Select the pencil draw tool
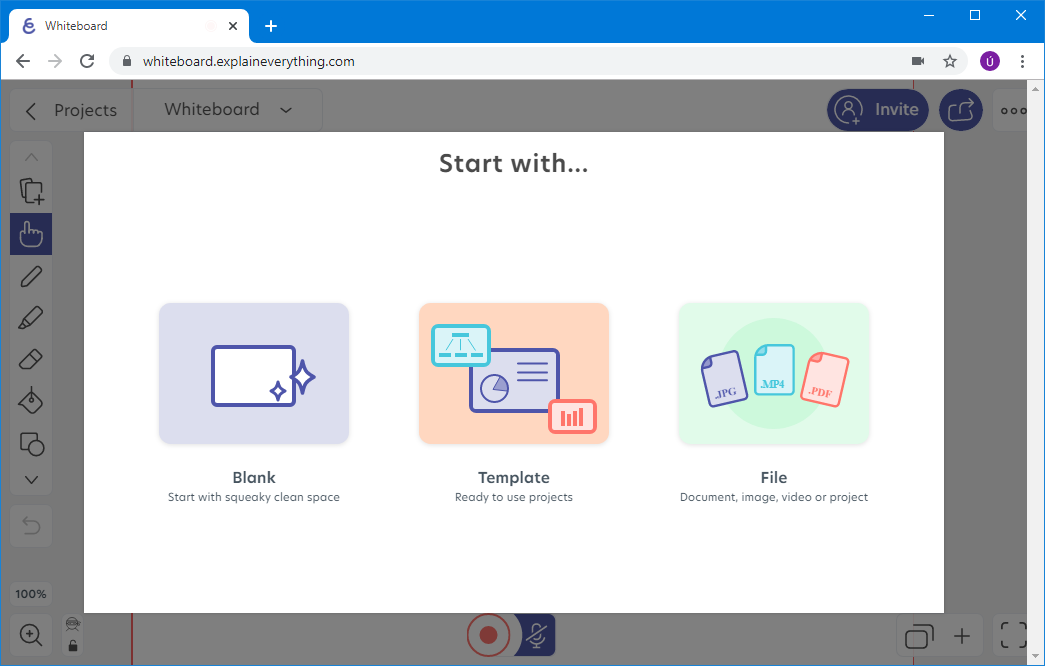 [31, 277]
